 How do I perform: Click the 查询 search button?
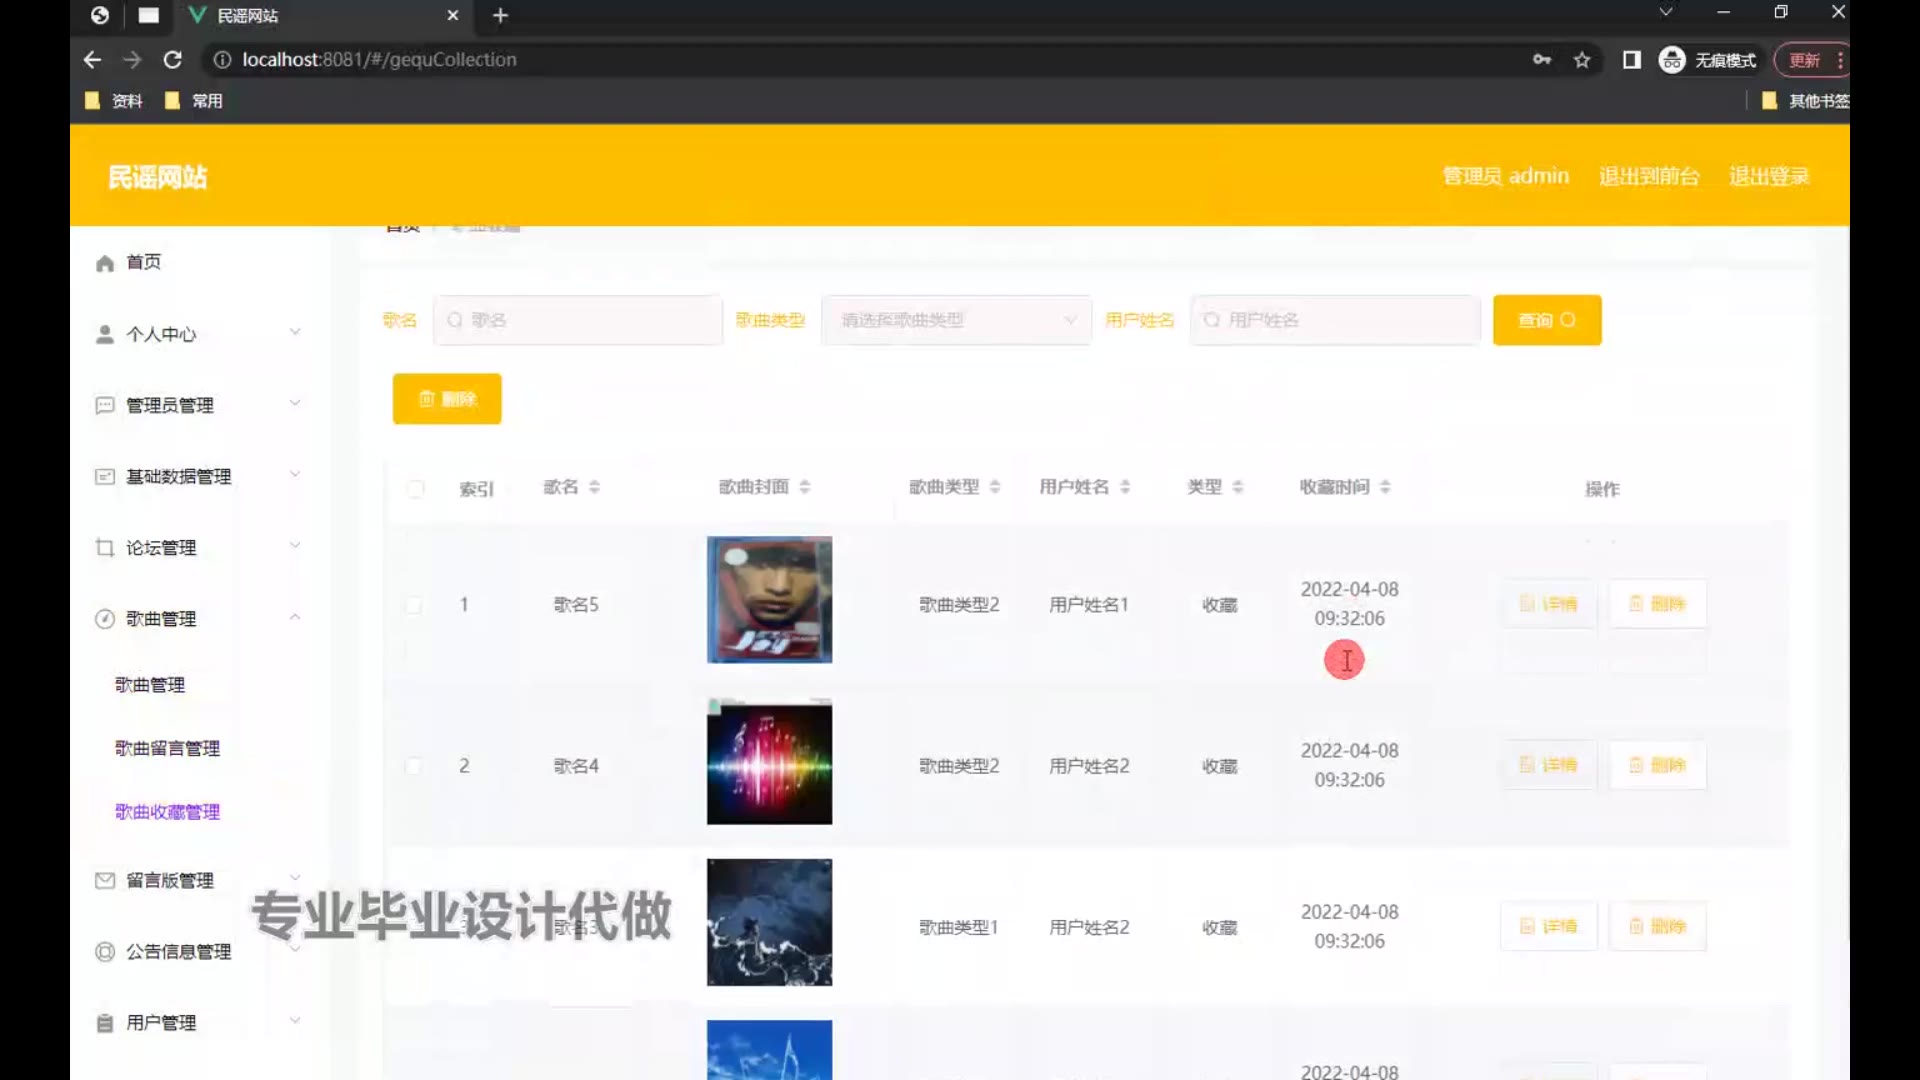1546,320
